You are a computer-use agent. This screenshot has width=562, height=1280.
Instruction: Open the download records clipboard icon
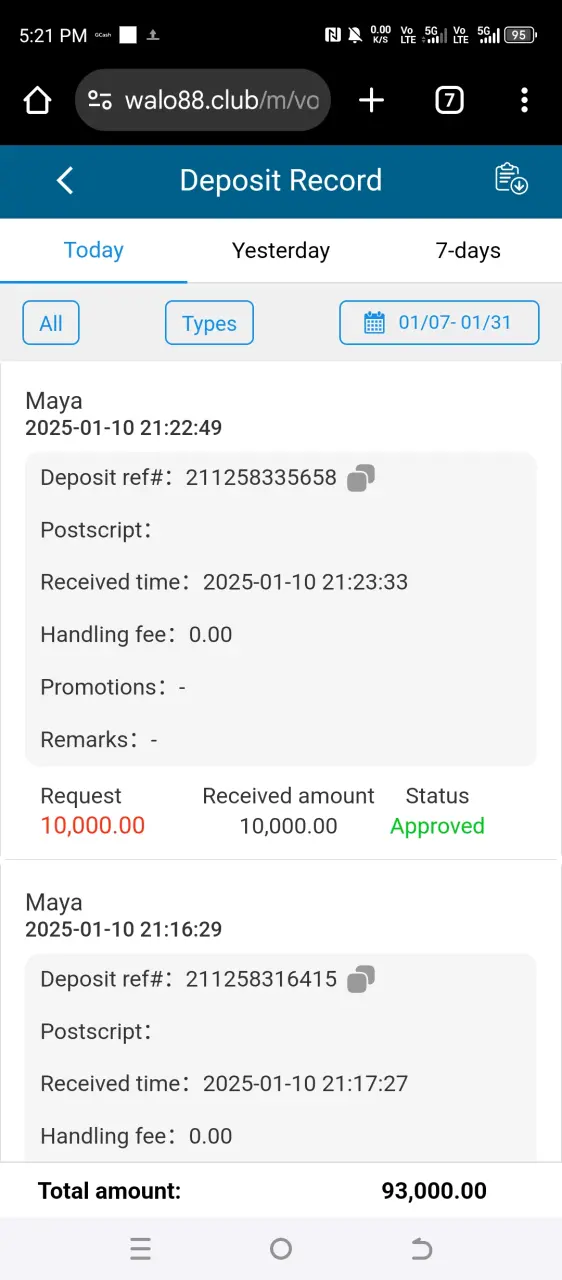[x=511, y=179]
